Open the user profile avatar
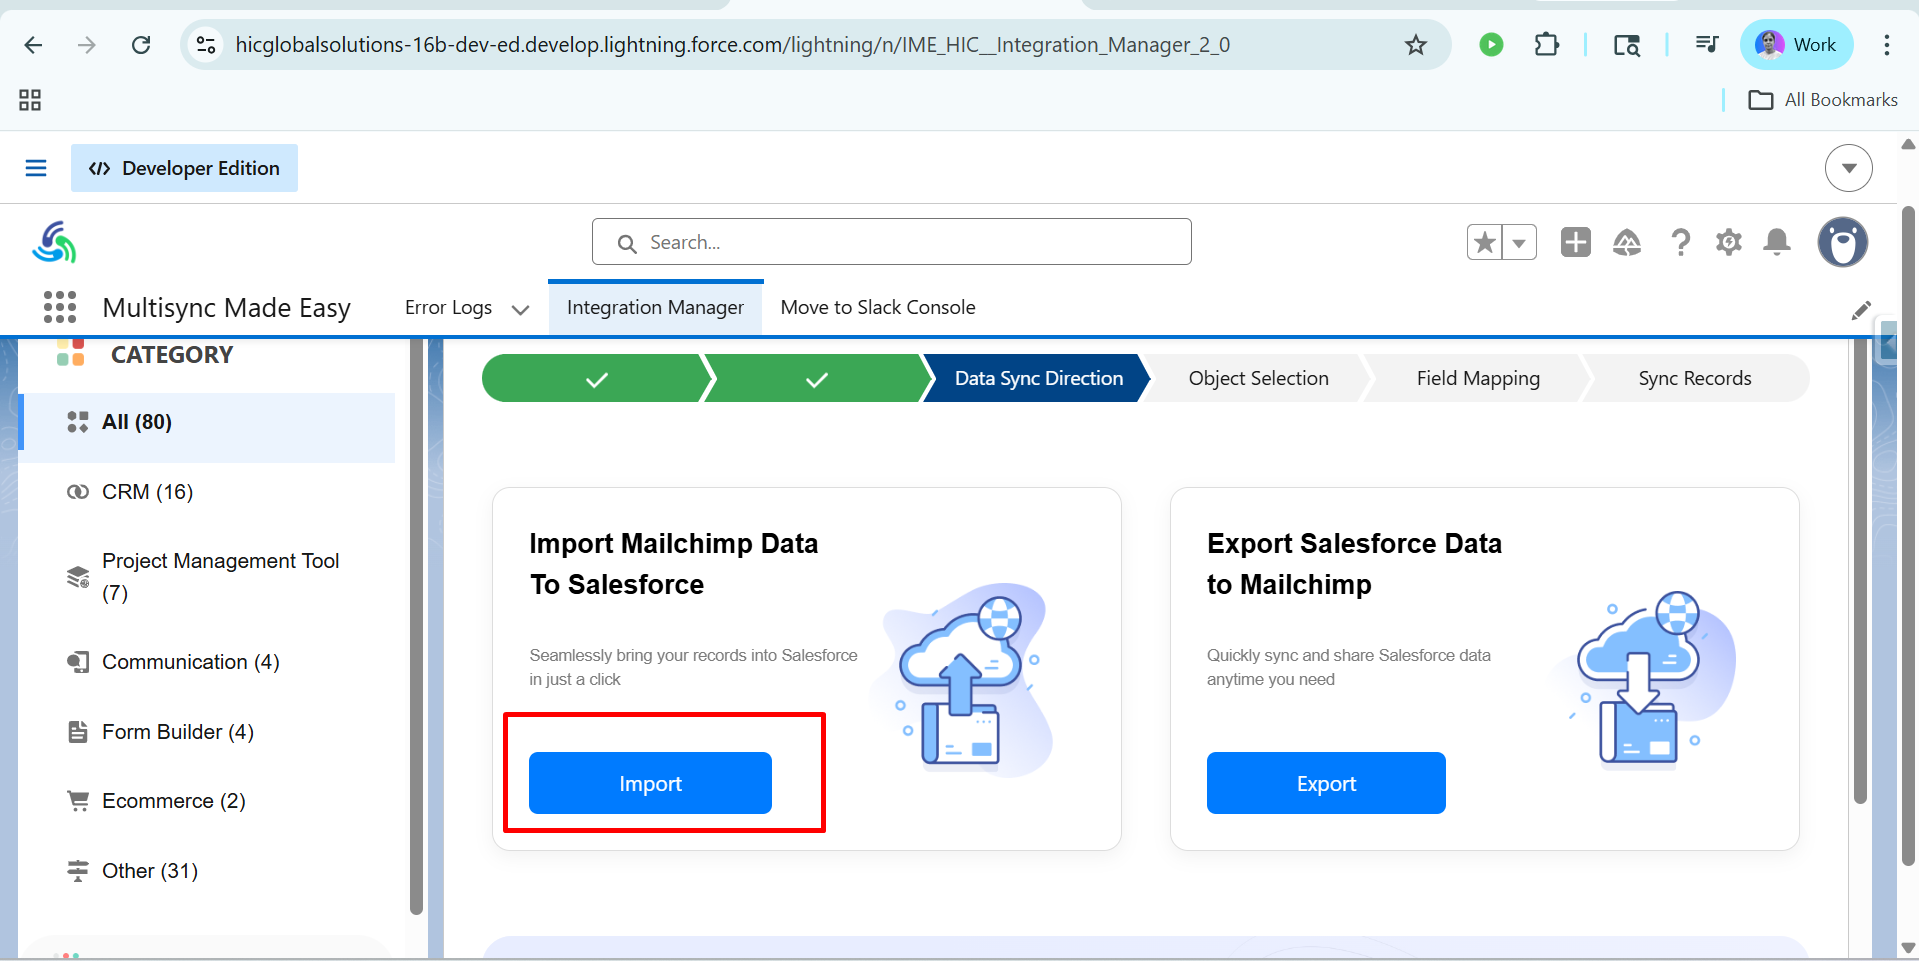Image resolution: width=1919 pixels, height=961 pixels. [x=1842, y=242]
